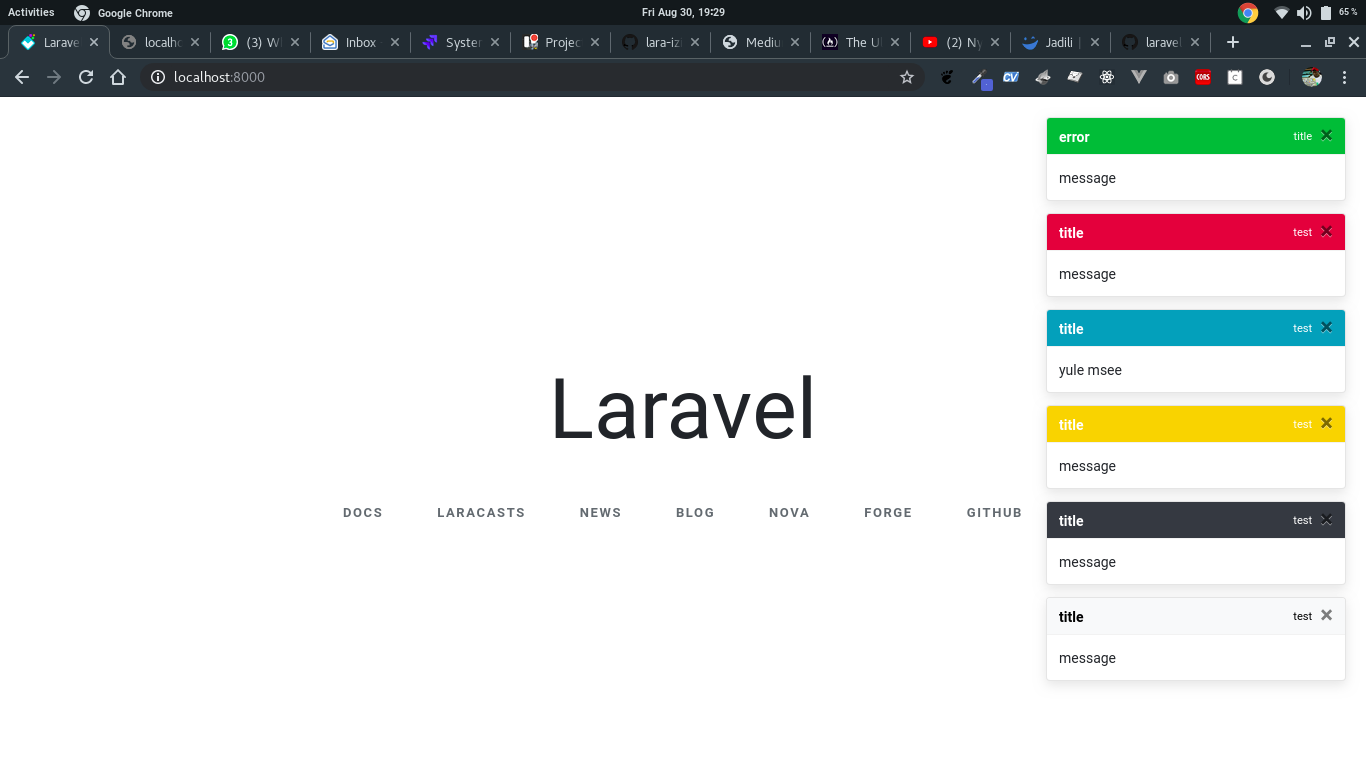Switch to the YouTube tab
Screen dimensions: 1366x768
954,42
